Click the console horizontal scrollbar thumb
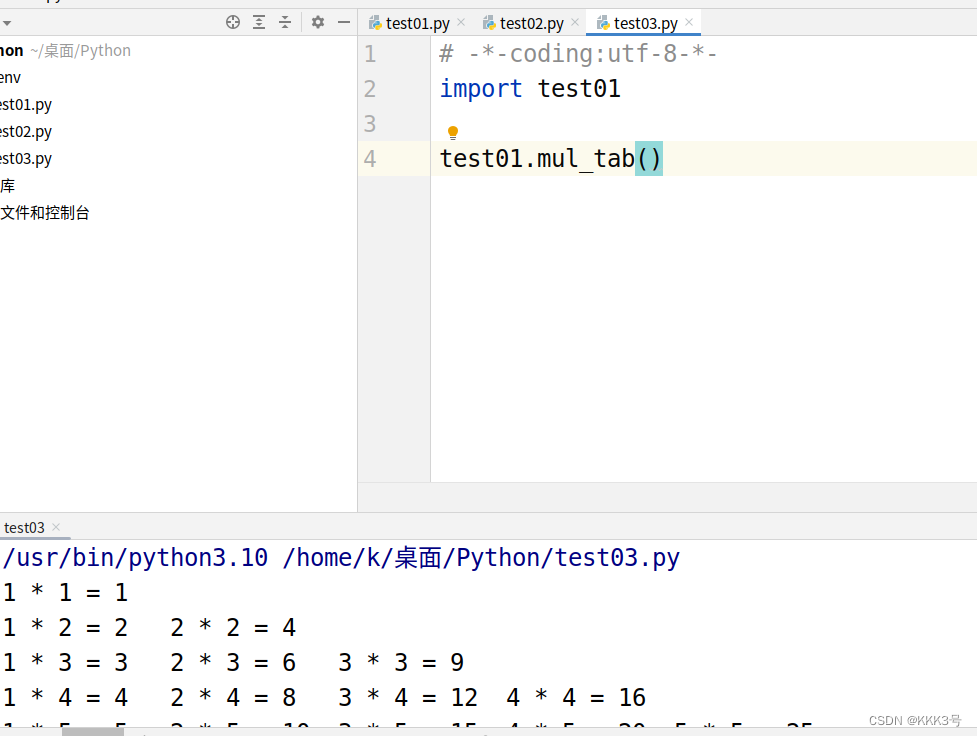Viewport: 977px width, 736px height. pos(93,732)
